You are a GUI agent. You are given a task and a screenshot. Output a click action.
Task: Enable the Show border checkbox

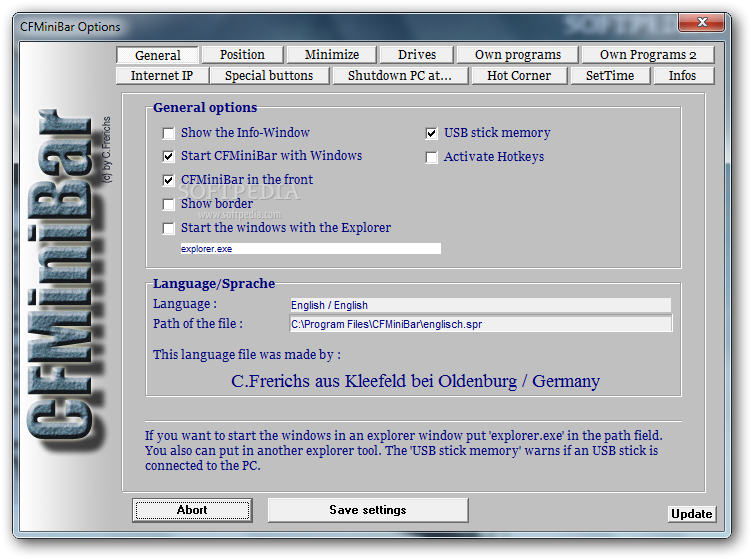(x=168, y=204)
